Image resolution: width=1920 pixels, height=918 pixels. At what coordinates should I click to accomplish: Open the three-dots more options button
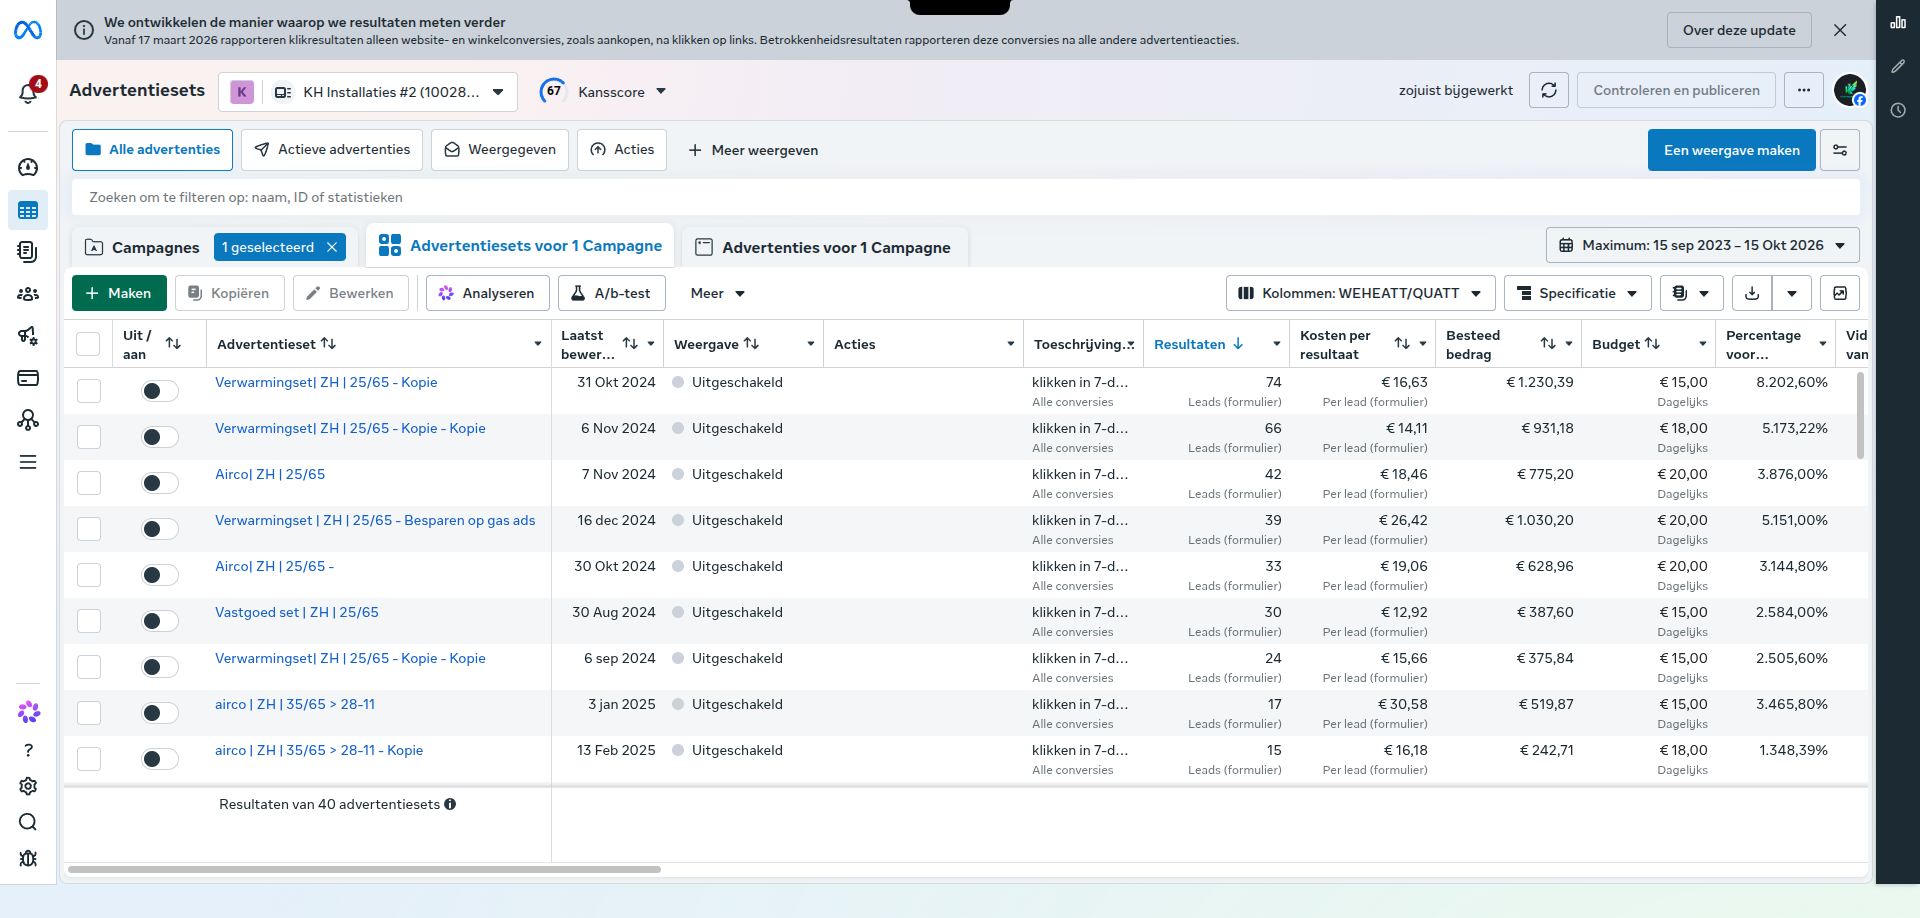pyautogui.click(x=1804, y=90)
